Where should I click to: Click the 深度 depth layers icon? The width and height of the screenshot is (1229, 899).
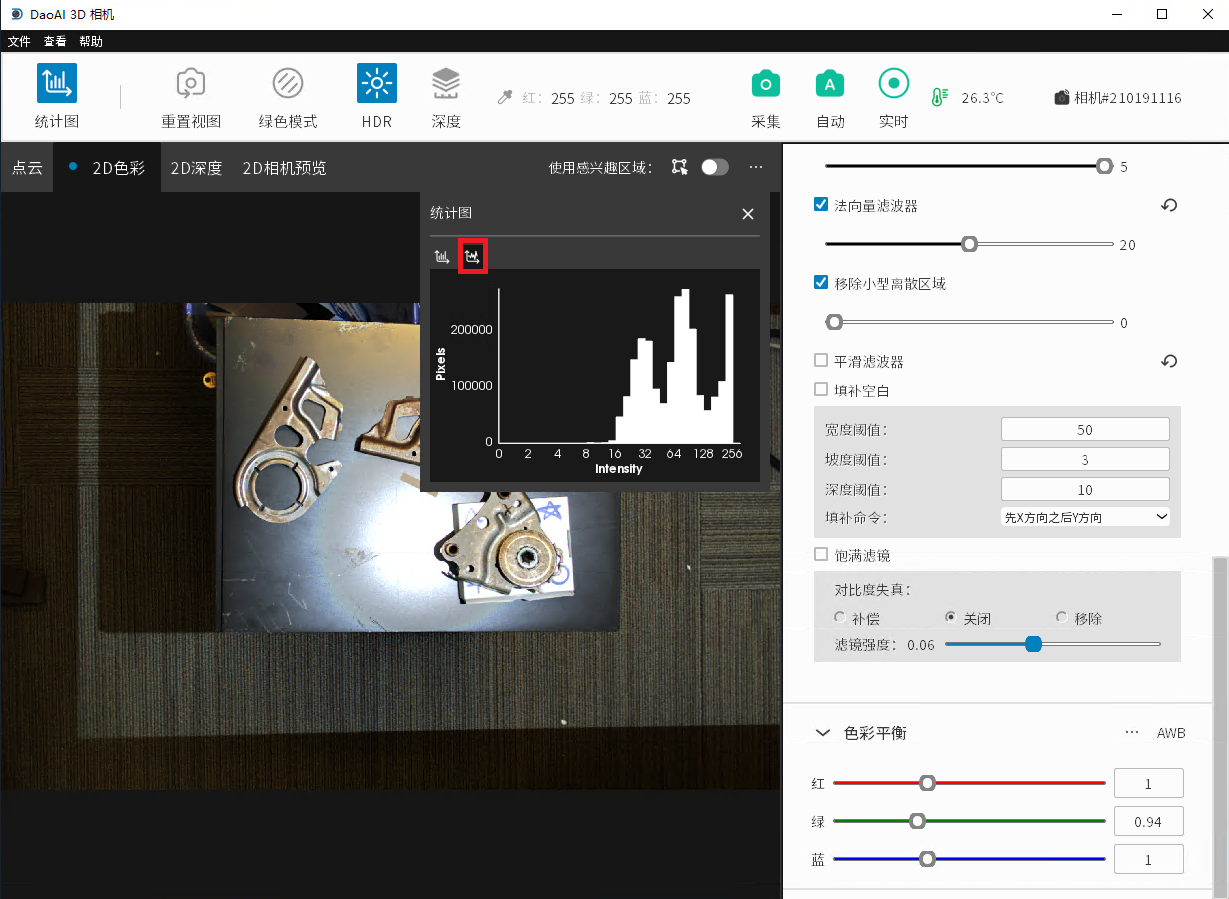(x=446, y=84)
